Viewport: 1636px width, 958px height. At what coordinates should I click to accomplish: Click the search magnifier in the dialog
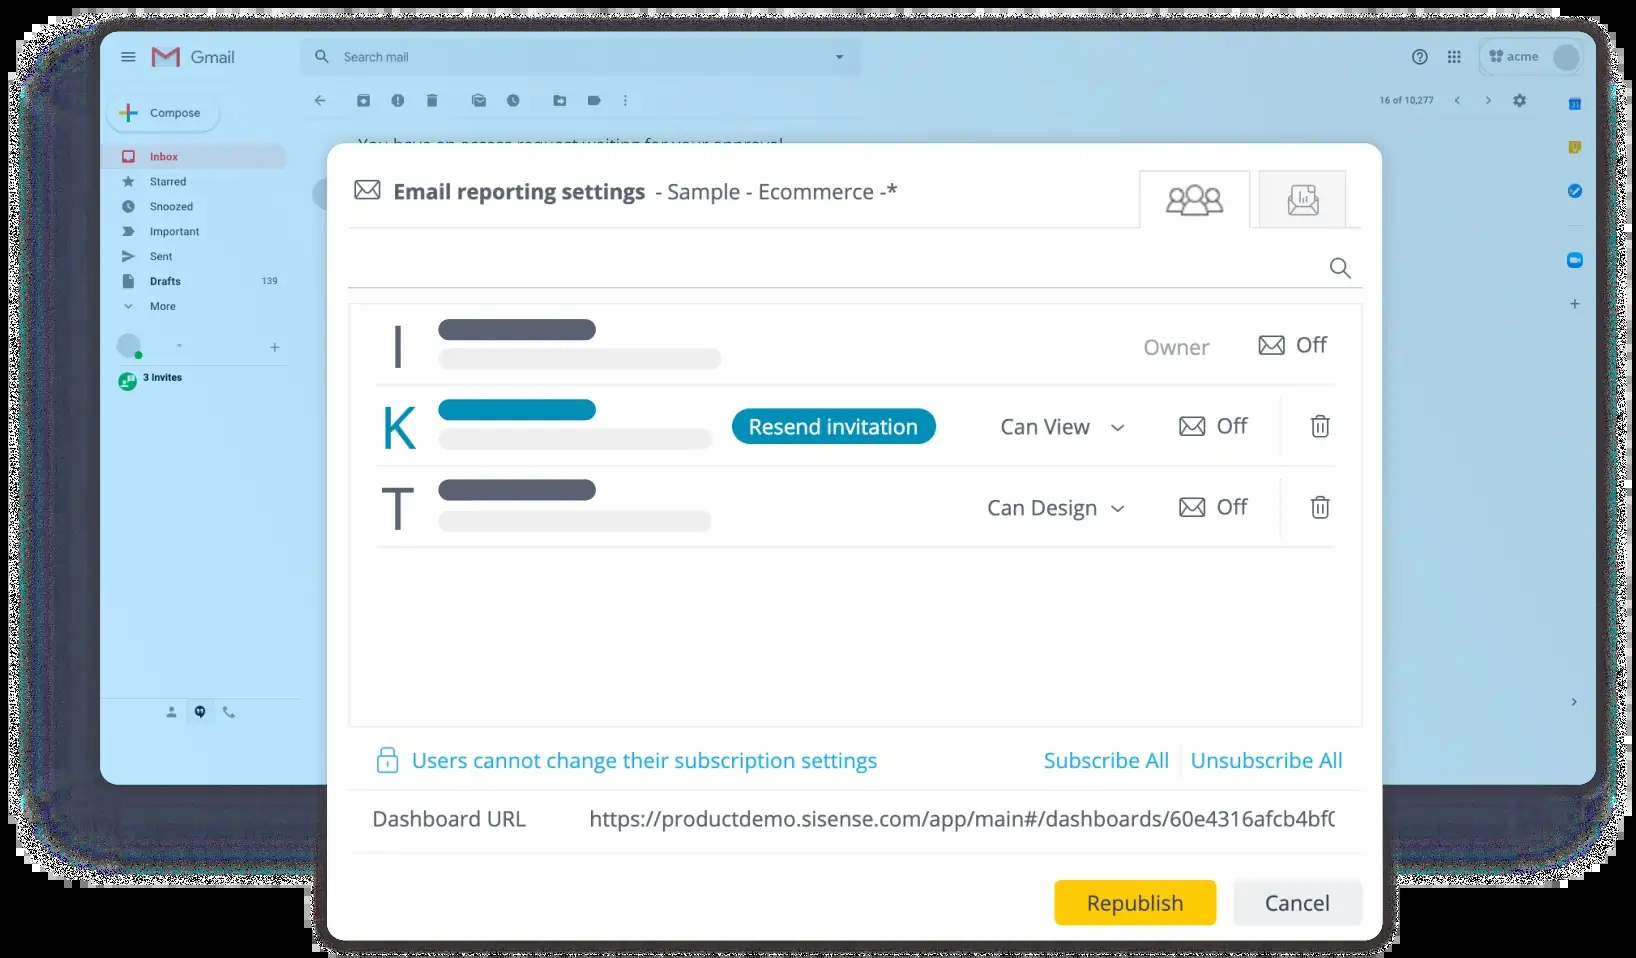tap(1340, 268)
